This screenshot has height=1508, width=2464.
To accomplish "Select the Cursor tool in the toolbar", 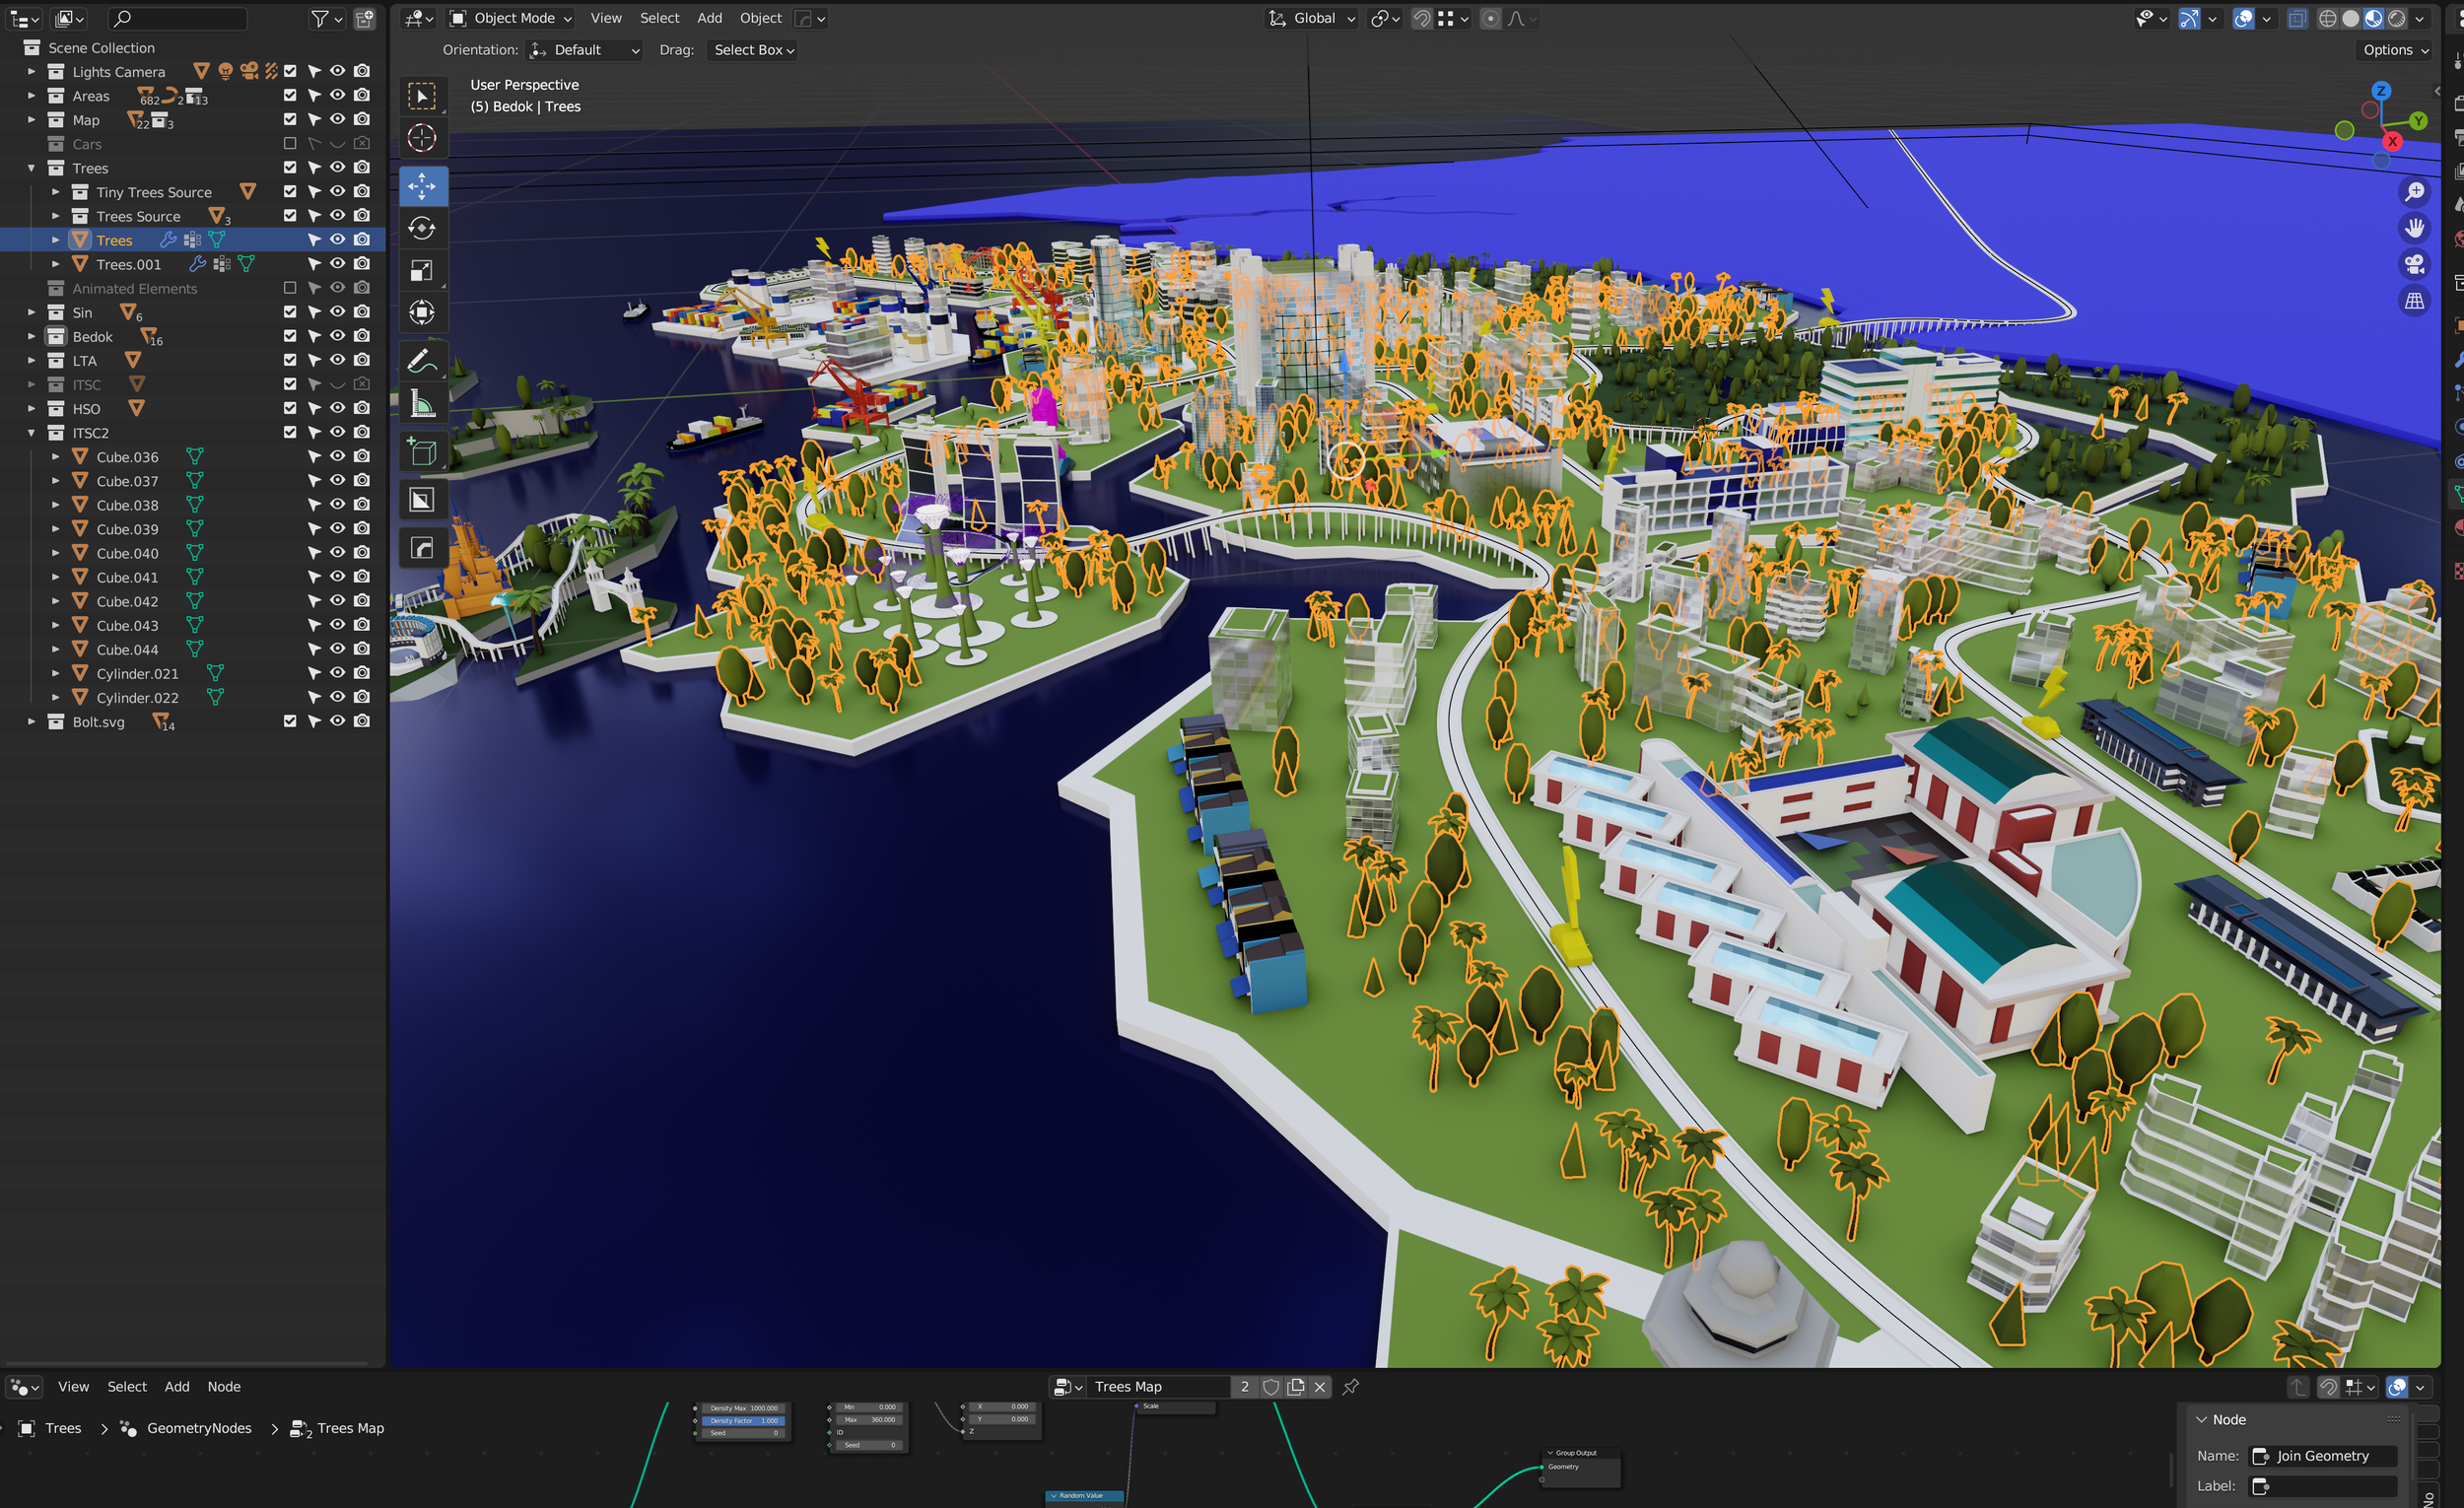I will point(422,138).
